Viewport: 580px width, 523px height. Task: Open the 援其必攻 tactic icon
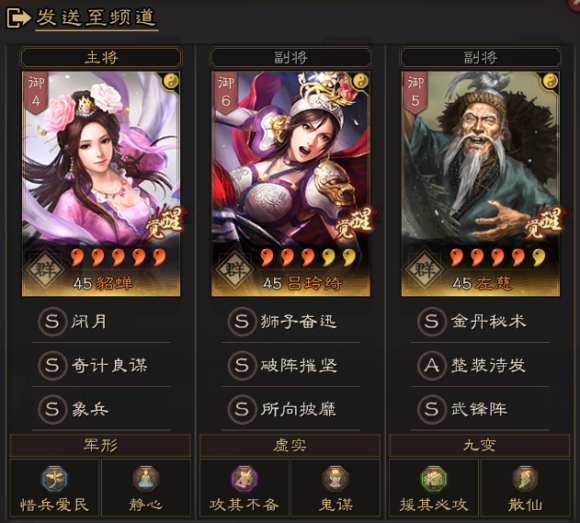coord(434,479)
